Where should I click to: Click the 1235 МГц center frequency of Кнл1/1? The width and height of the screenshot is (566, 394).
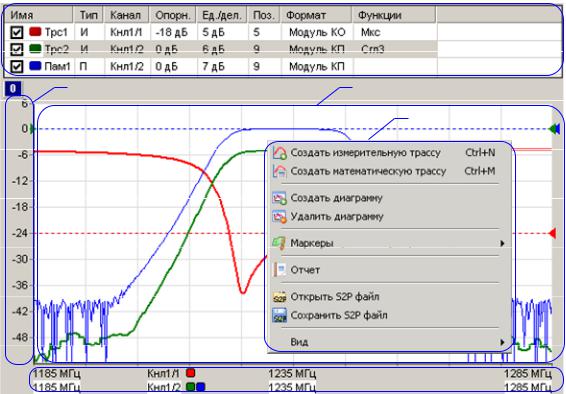point(292,373)
